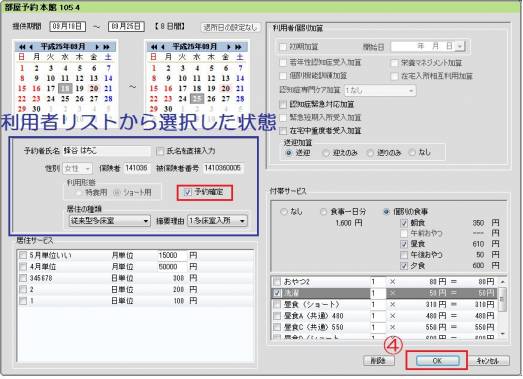Viewport: 523px width, 379px height.
Task: Click the 50000 amount field
Action: pyautogui.click(x=172, y=267)
